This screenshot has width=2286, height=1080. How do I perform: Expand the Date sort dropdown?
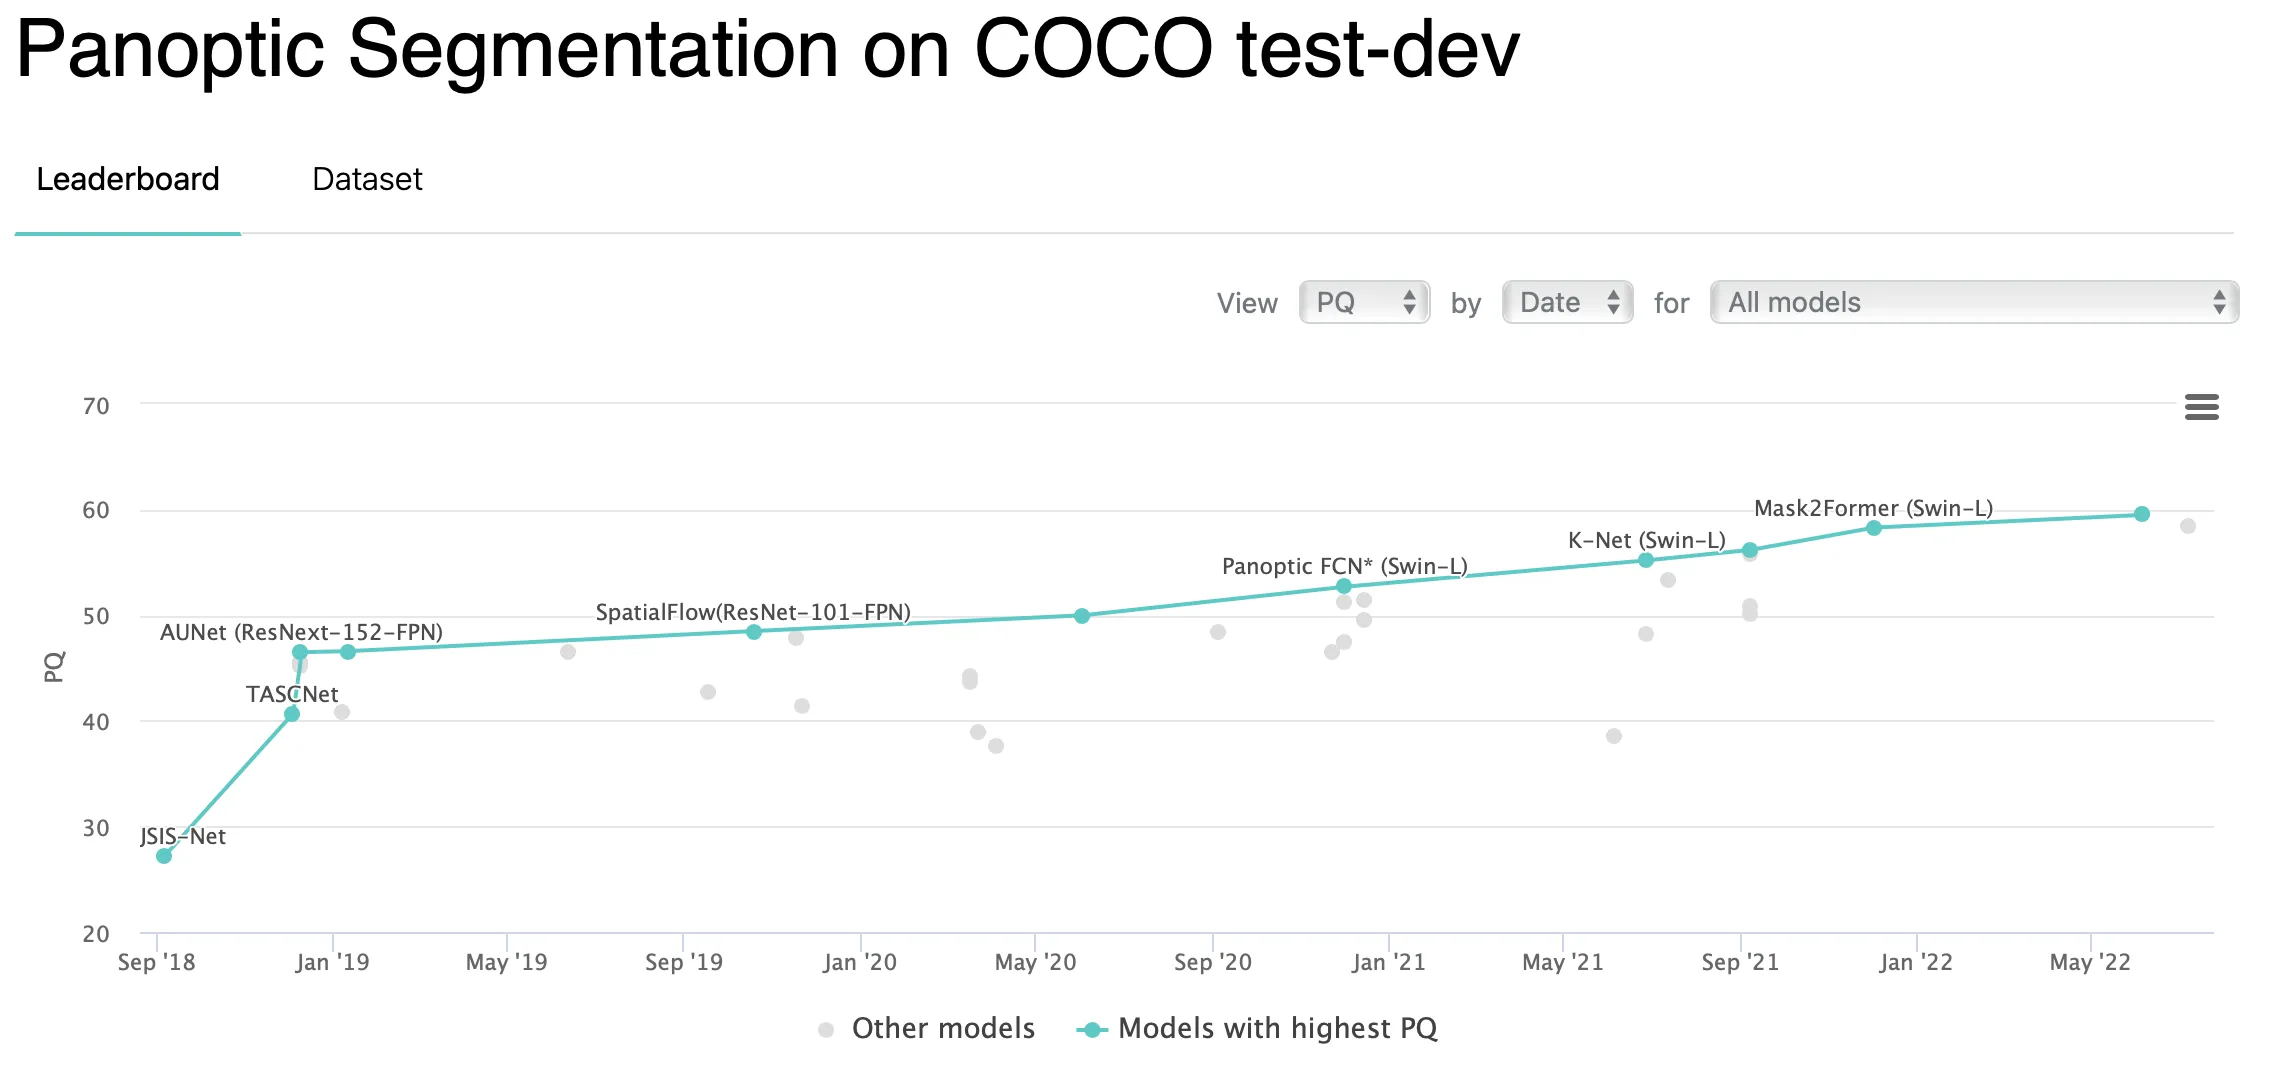[1567, 302]
